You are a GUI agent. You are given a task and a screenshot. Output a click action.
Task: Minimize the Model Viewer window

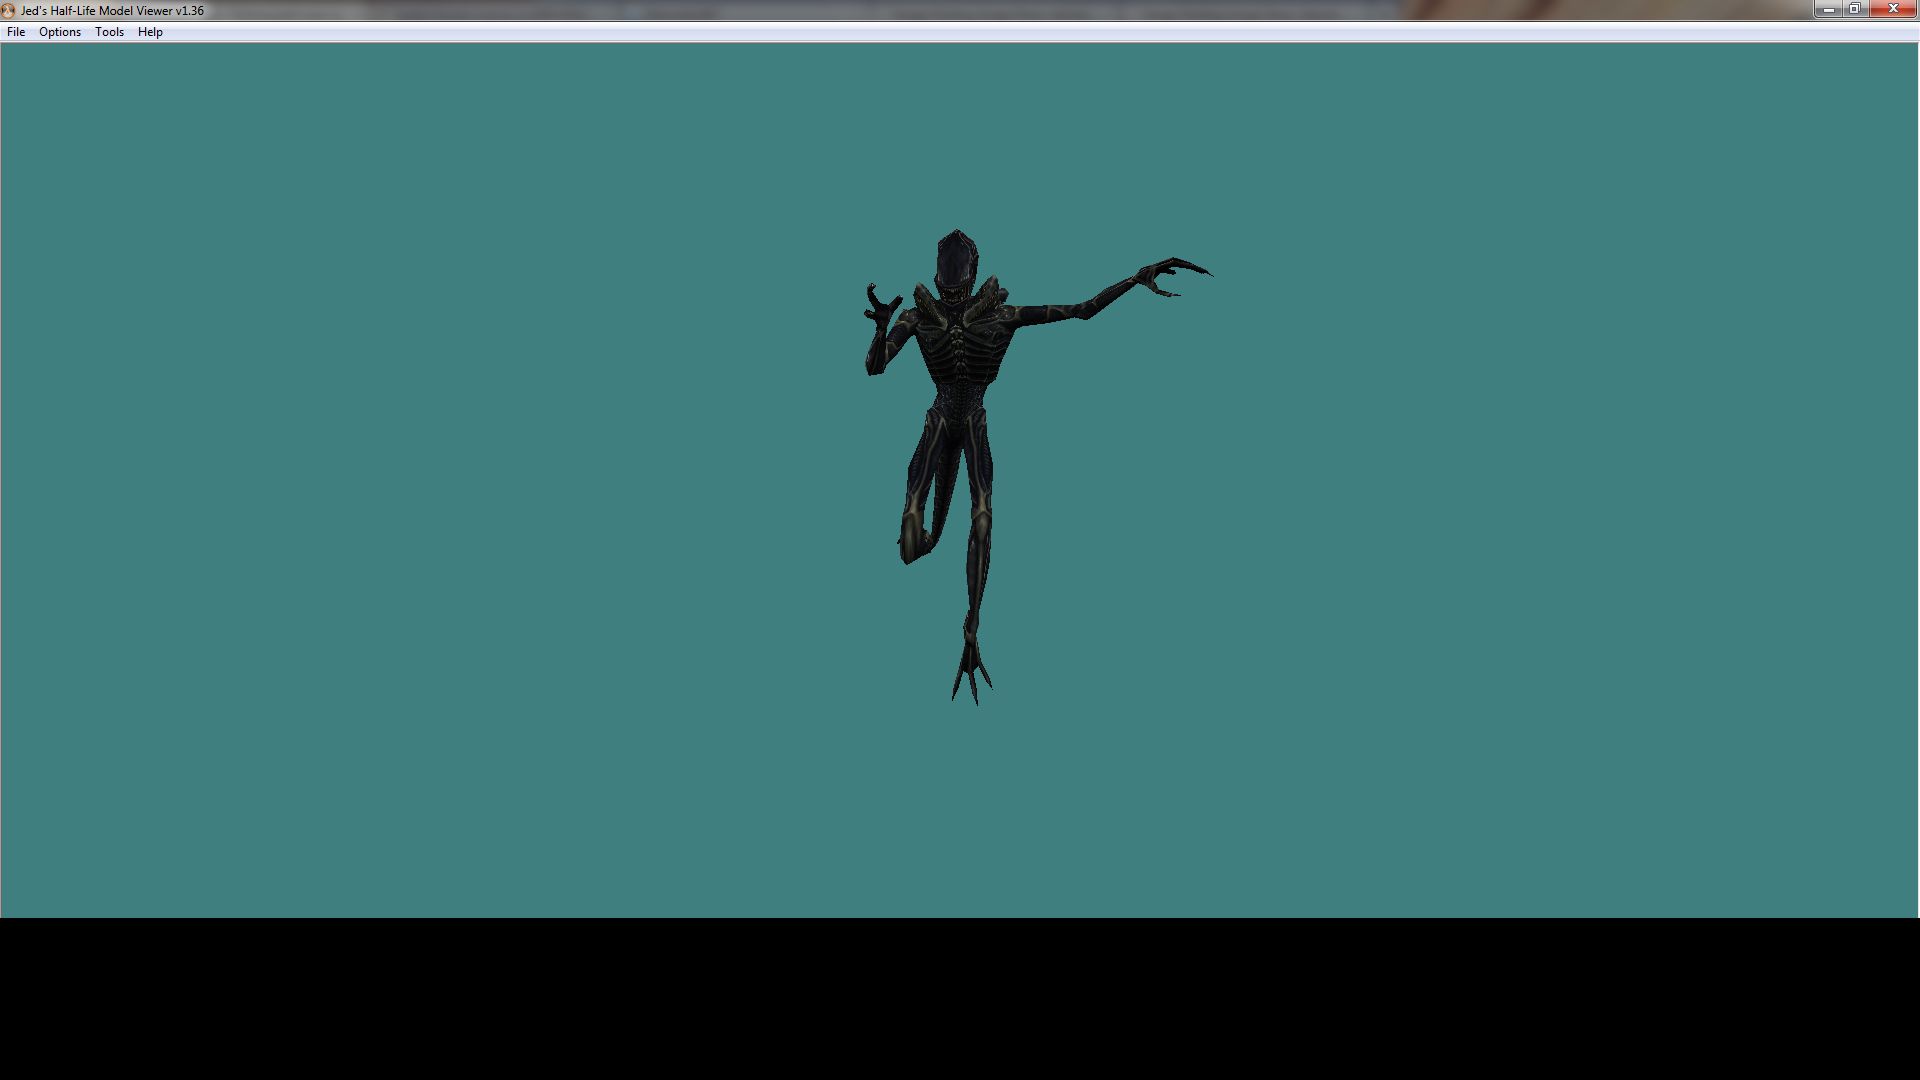tap(1828, 9)
